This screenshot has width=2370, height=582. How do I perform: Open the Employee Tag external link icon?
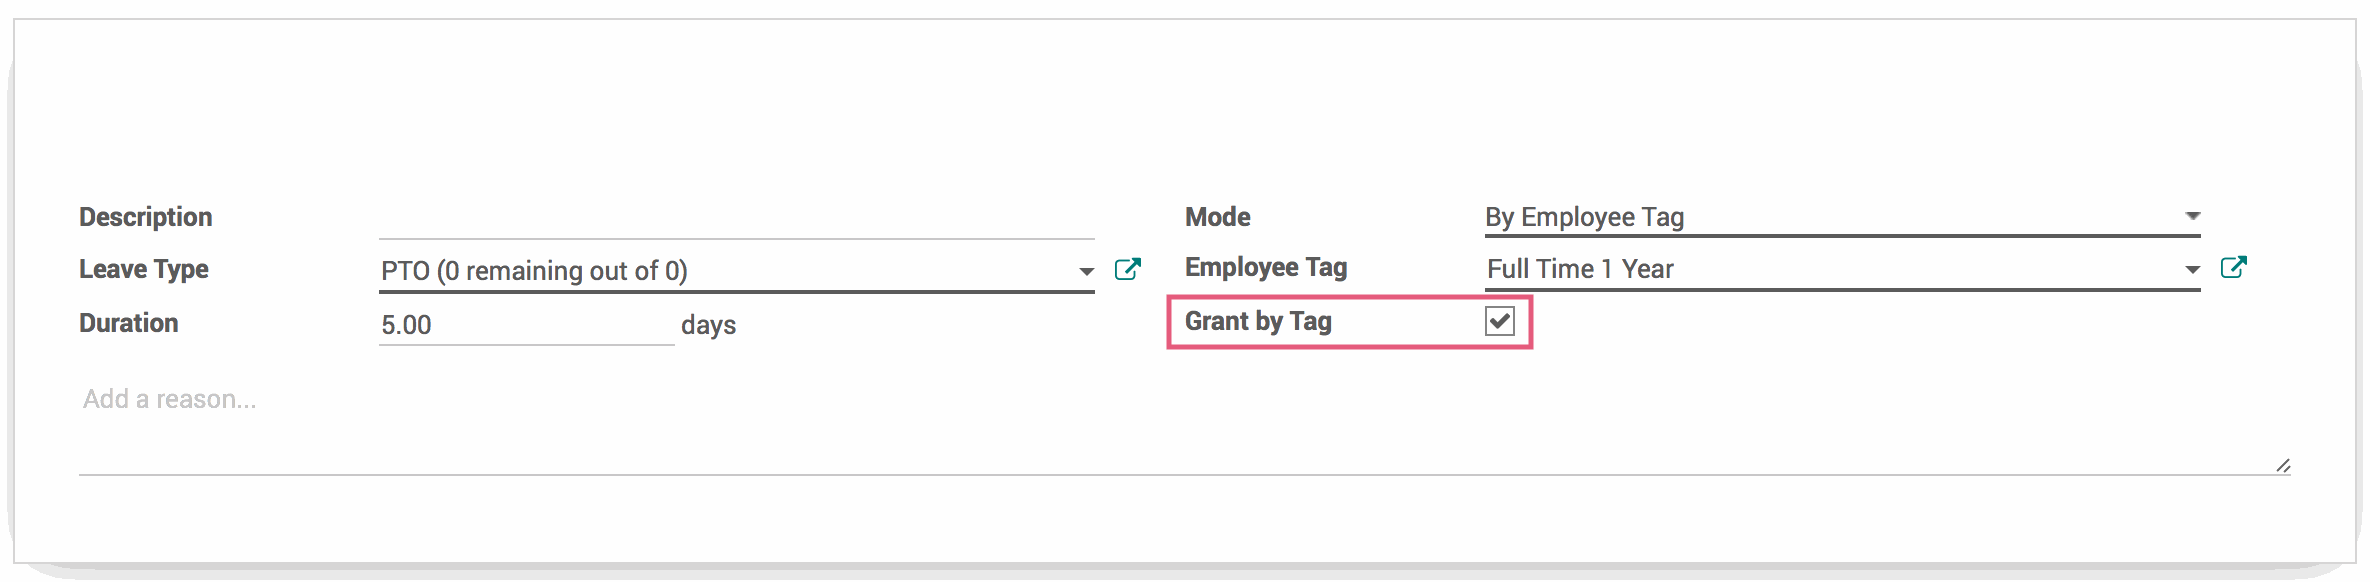2234,268
